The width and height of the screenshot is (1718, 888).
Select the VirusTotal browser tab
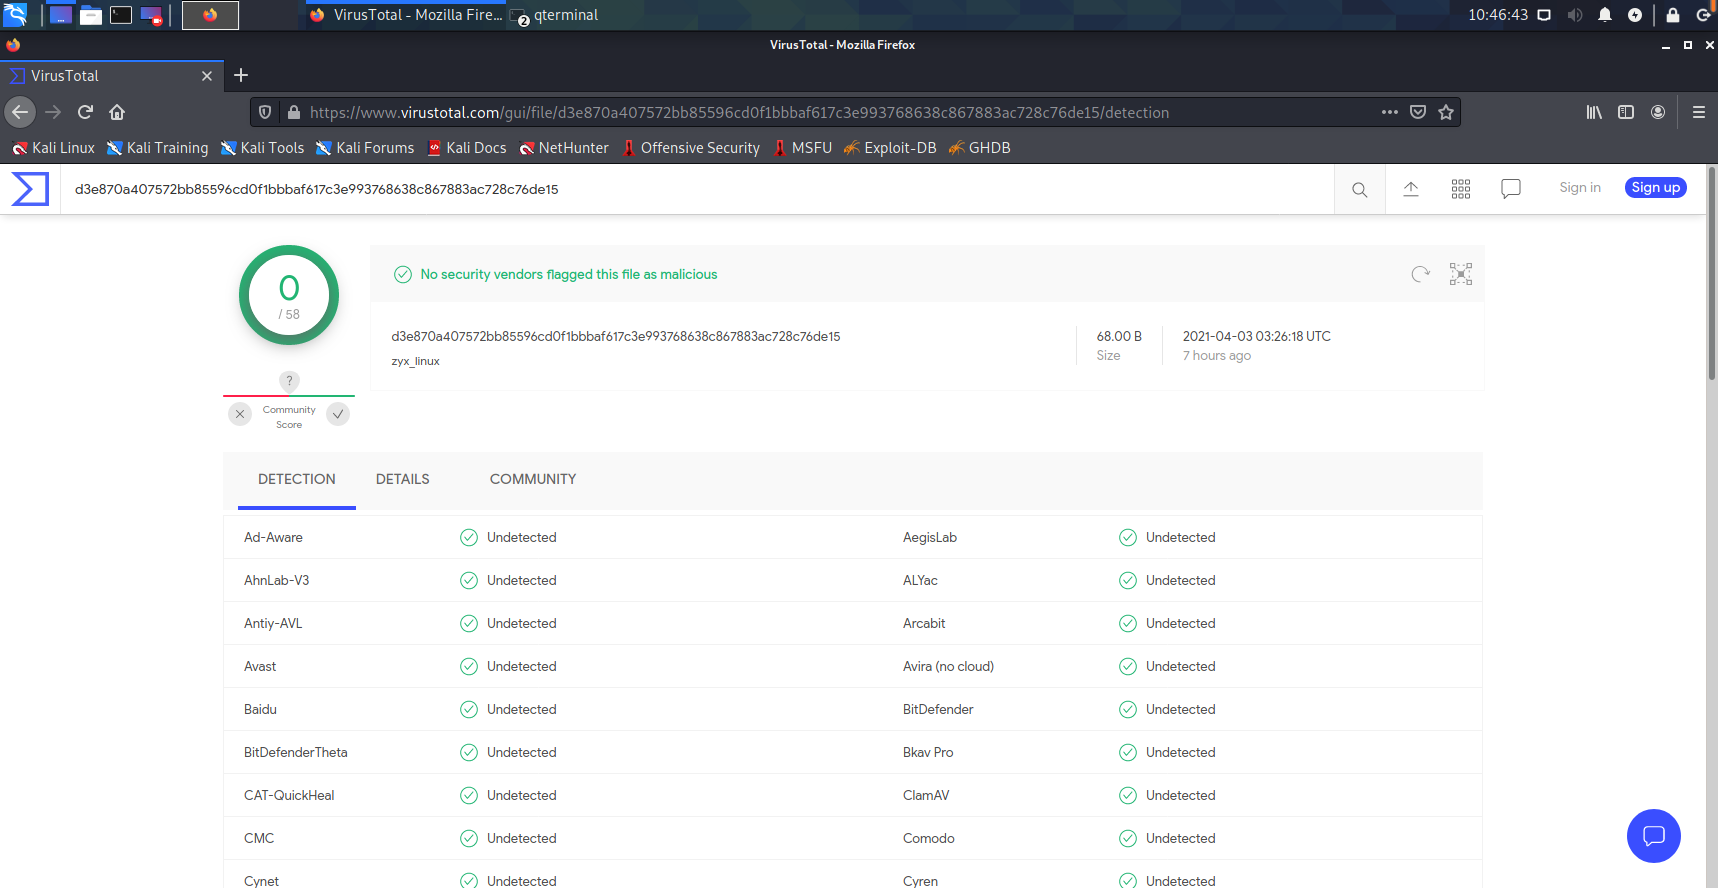tap(110, 76)
